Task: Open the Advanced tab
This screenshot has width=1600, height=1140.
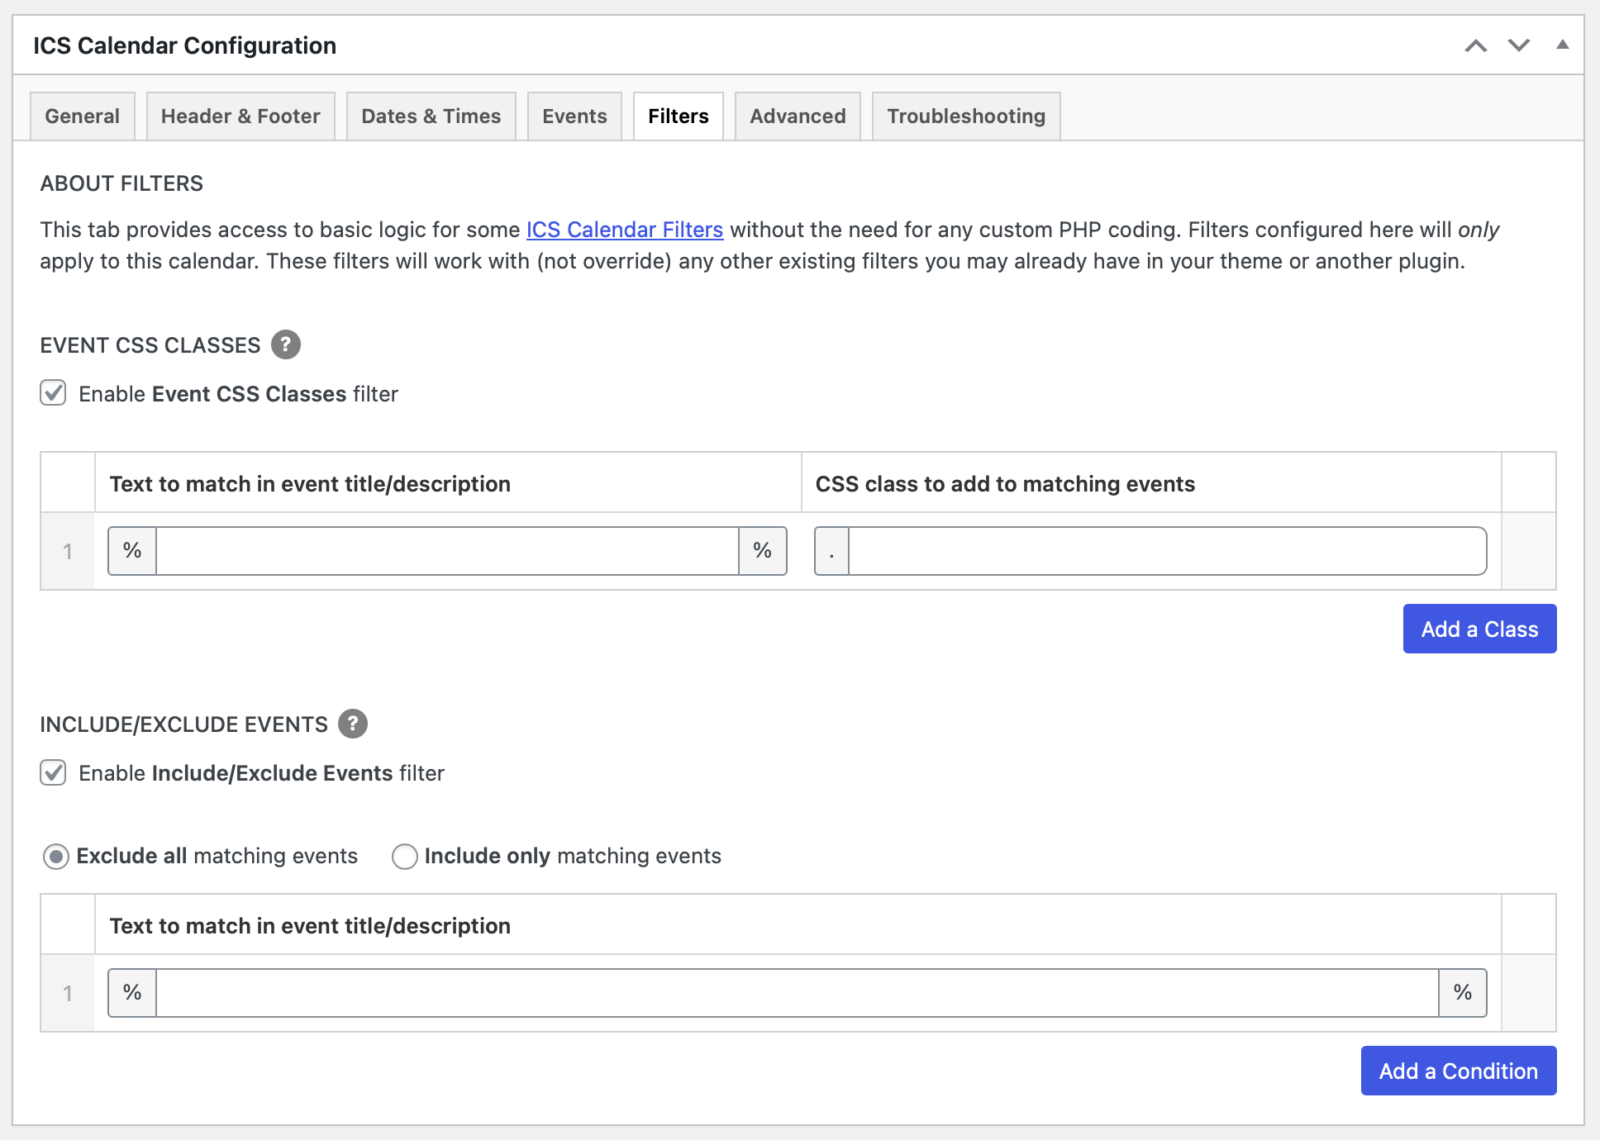Action: [x=798, y=116]
